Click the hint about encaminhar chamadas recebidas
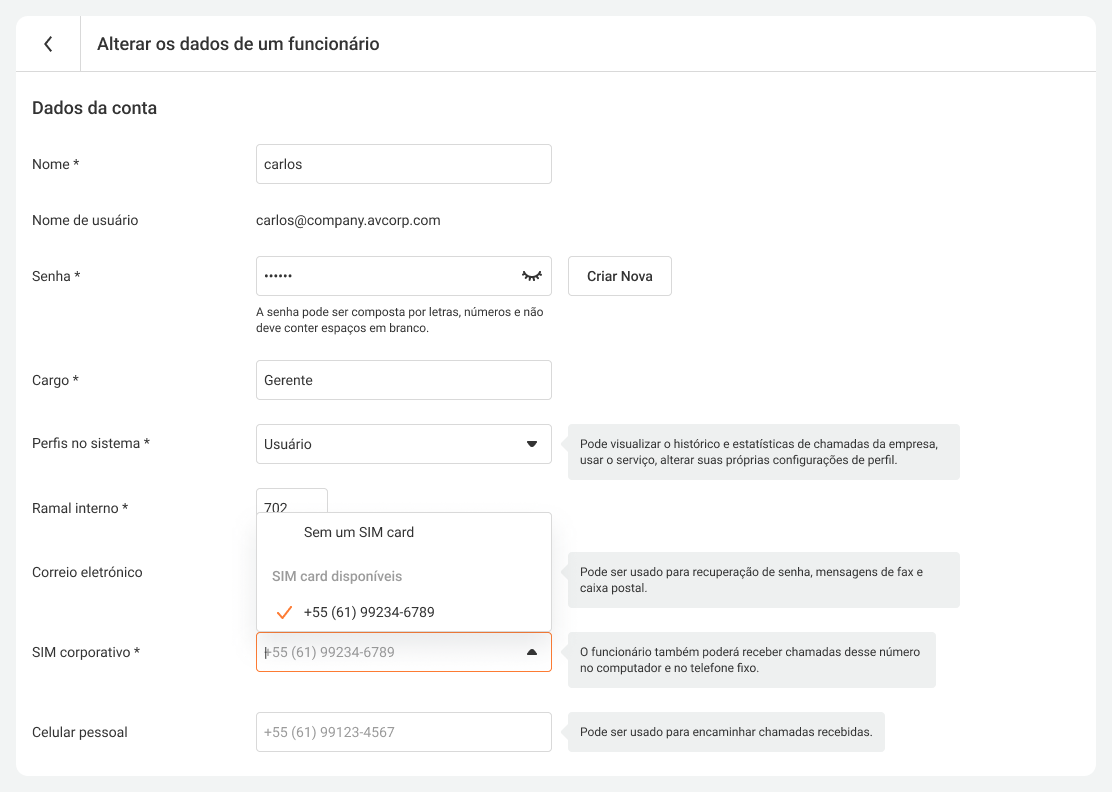This screenshot has width=1112, height=792. coord(725,732)
